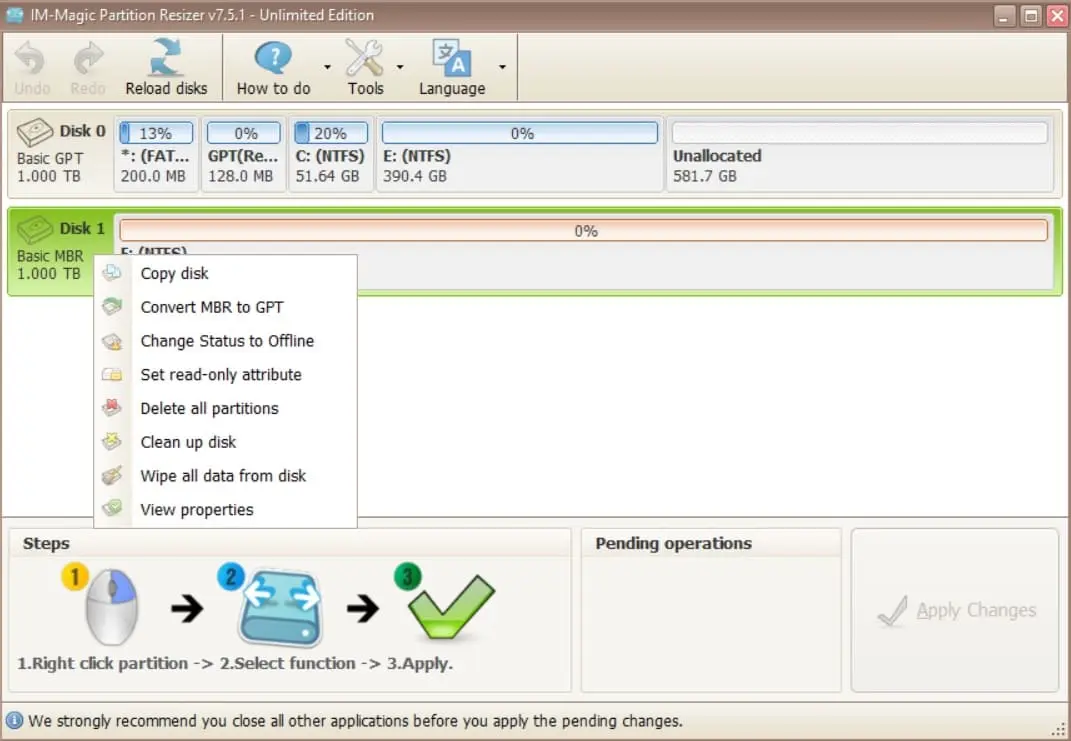Select the FAT 200.0 MB partition bar

click(x=156, y=132)
